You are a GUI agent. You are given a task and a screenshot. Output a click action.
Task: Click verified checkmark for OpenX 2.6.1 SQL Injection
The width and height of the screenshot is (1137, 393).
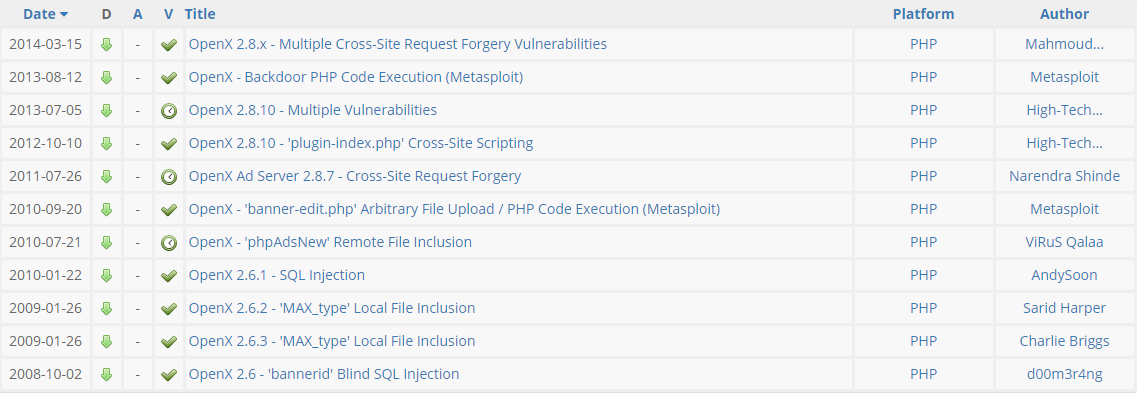click(x=169, y=276)
